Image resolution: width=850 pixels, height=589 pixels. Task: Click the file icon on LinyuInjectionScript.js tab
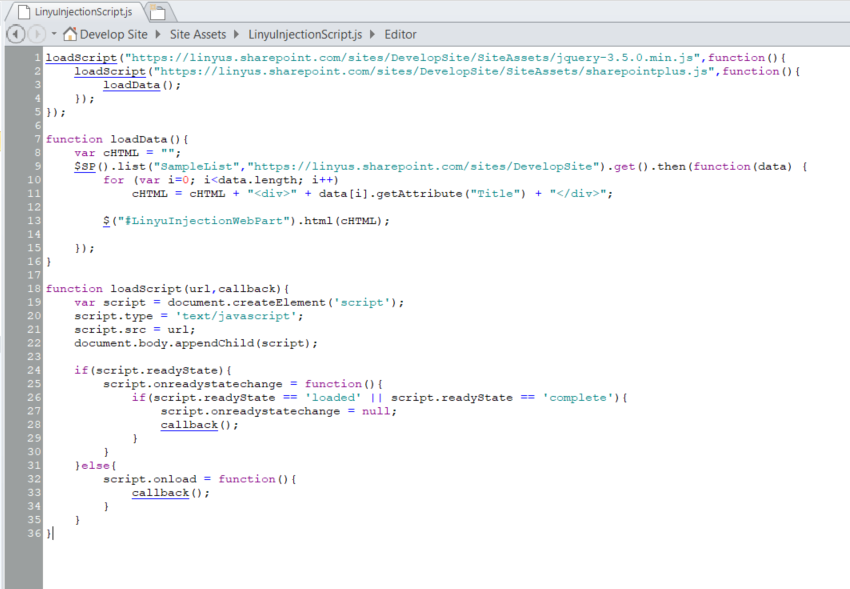[24, 11]
